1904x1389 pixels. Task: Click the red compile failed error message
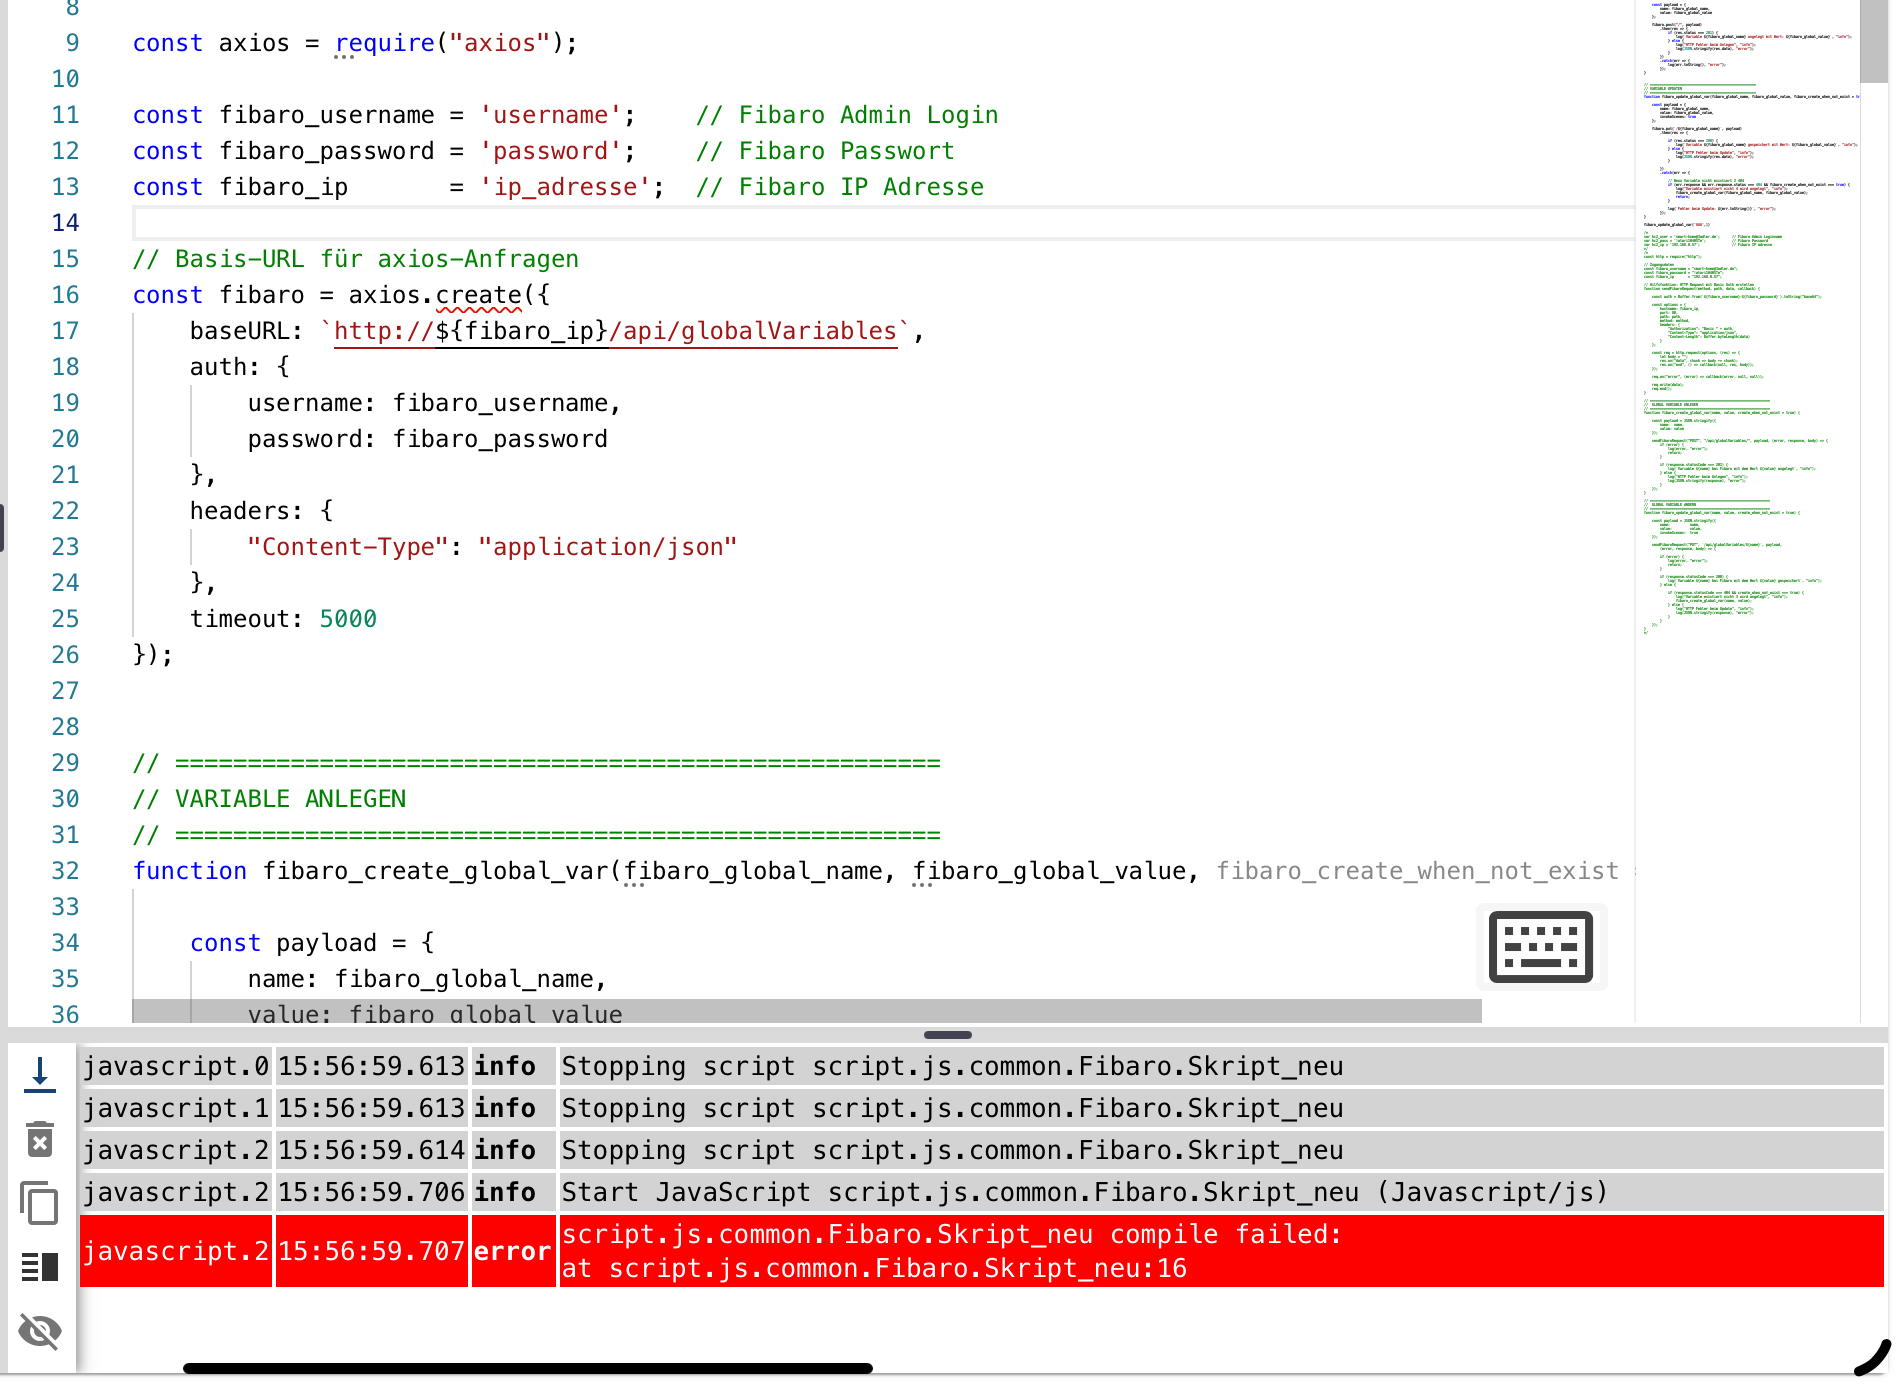click(1221, 1251)
